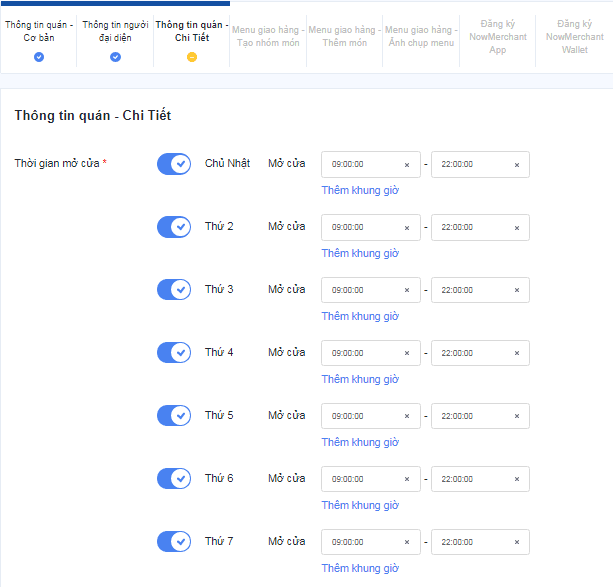Clear Thứ 6 opening time field
The image size is (613, 587).
click(x=407, y=479)
